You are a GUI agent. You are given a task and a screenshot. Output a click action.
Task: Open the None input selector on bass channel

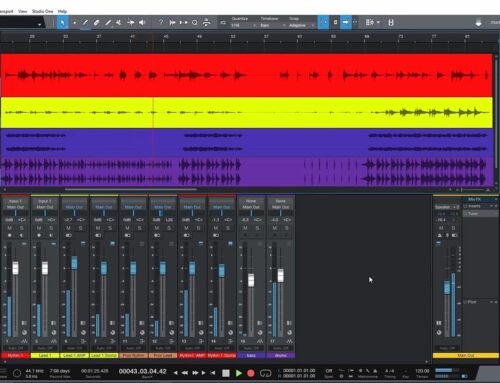(x=251, y=201)
